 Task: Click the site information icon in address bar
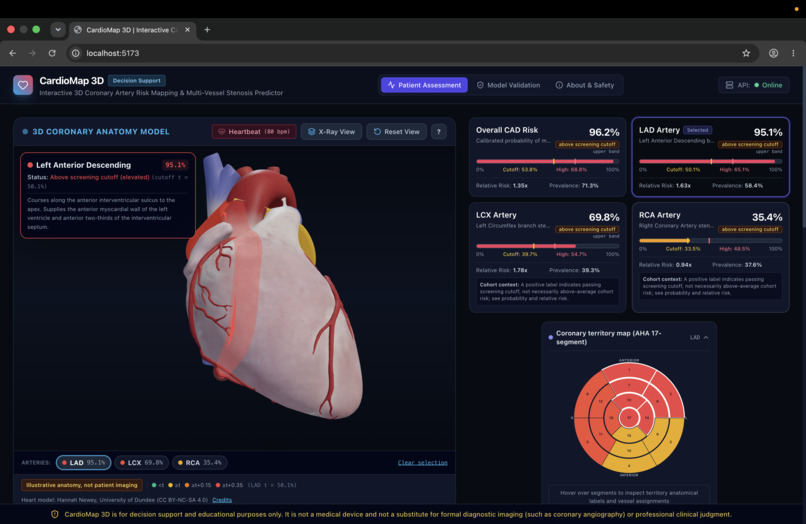(76, 53)
